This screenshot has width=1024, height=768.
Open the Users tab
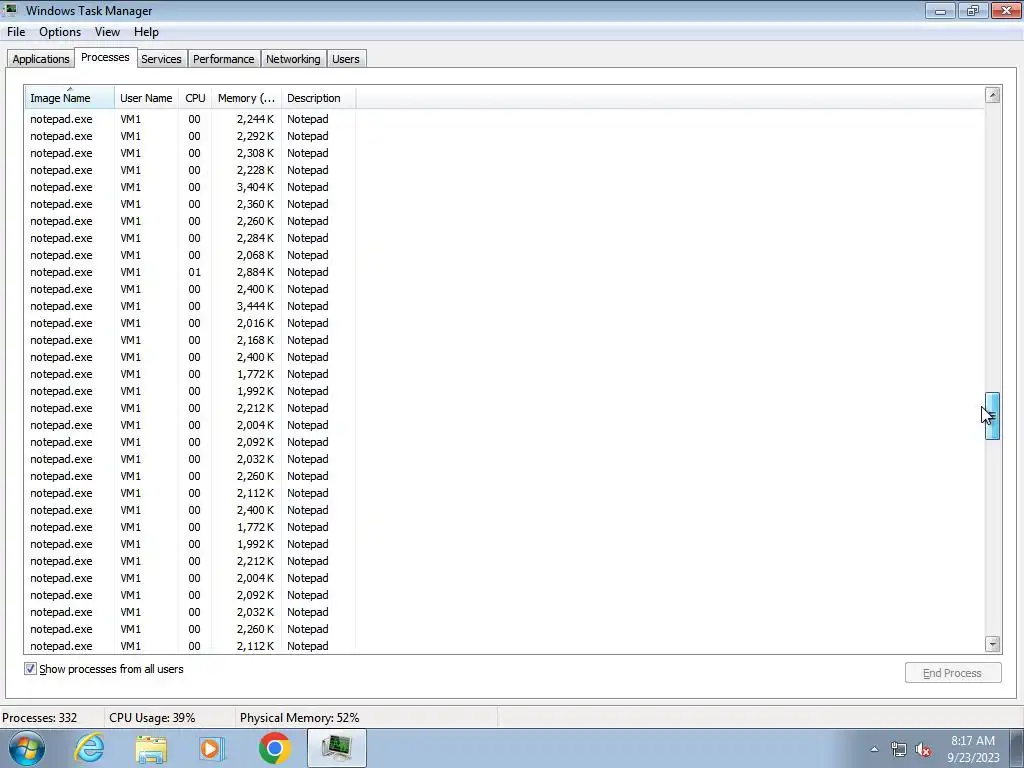(345, 59)
